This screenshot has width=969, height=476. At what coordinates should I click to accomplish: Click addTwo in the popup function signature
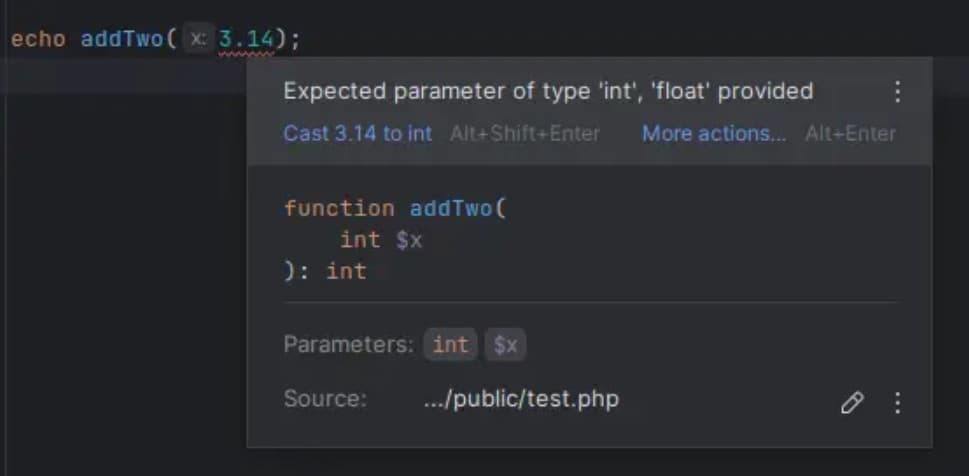(453, 208)
